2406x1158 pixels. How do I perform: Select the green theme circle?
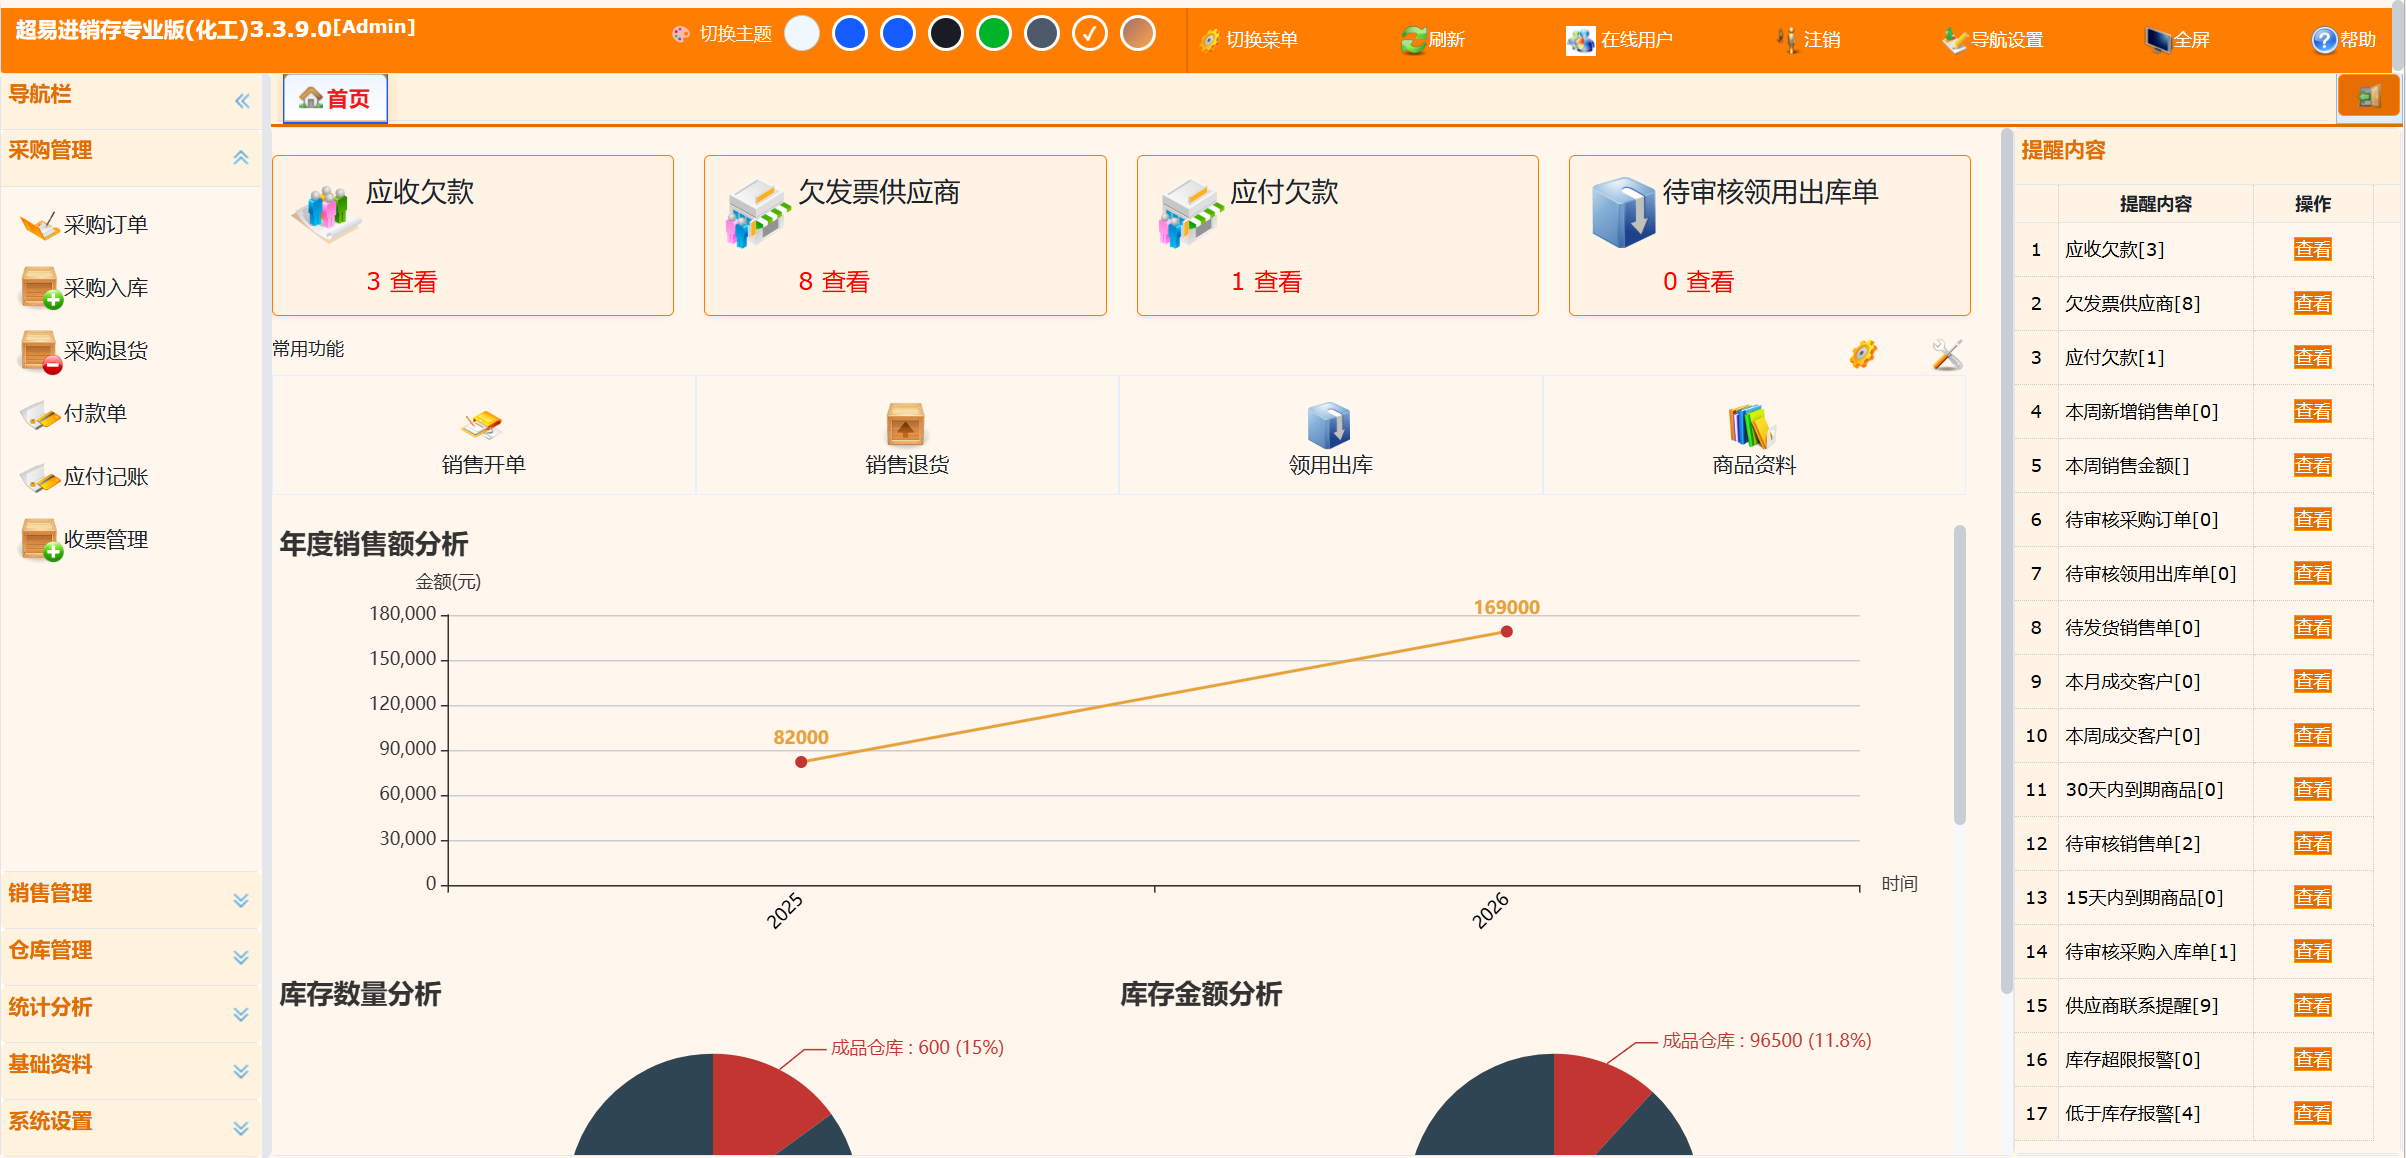pyautogui.click(x=994, y=33)
